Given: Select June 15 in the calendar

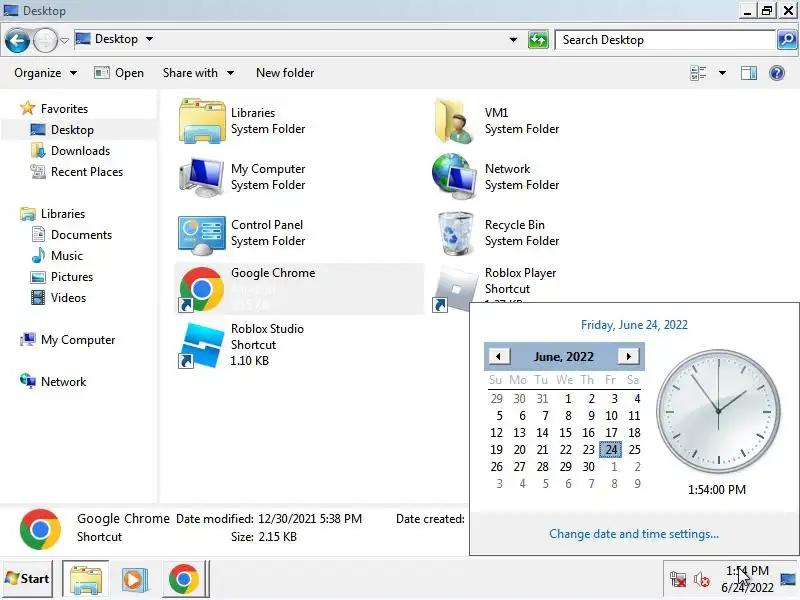Looking at the screenshot, I should 565,433.
